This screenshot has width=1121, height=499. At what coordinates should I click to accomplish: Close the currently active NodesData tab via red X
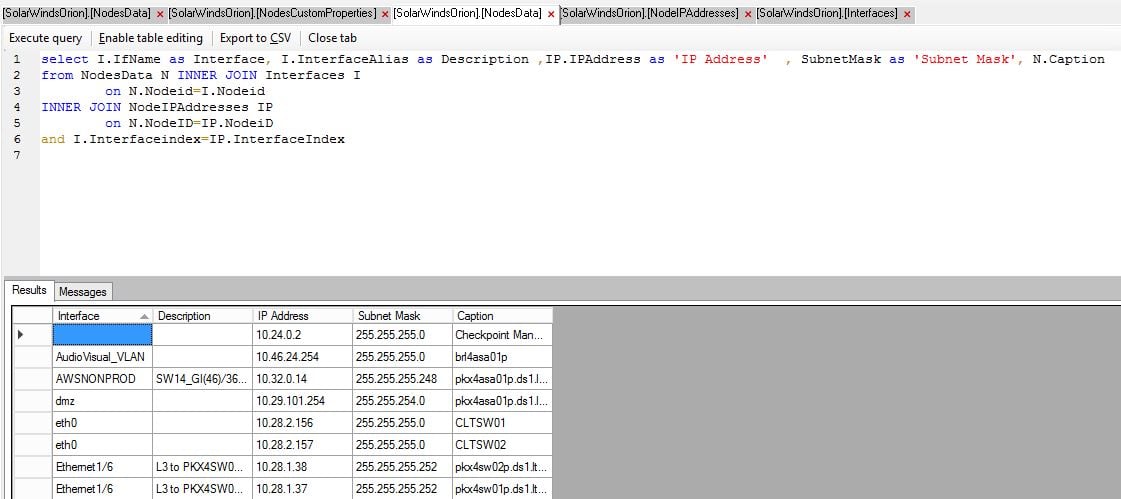(551, 14)
